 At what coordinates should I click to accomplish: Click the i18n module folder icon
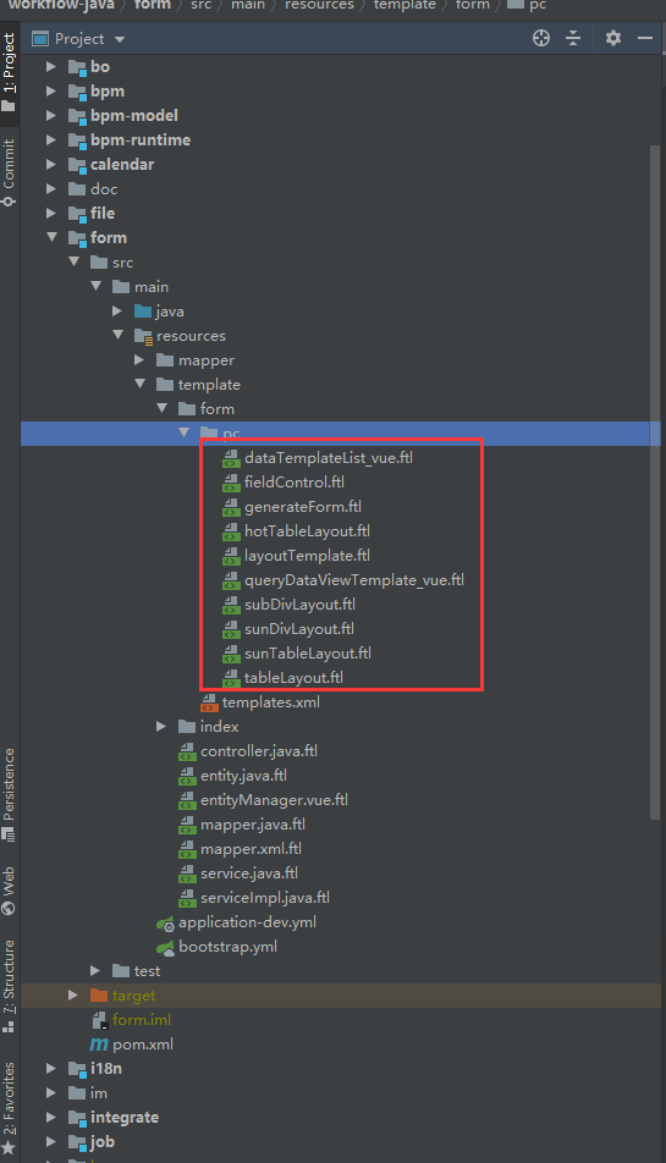pyautogui.click(x=77, y=1069)
